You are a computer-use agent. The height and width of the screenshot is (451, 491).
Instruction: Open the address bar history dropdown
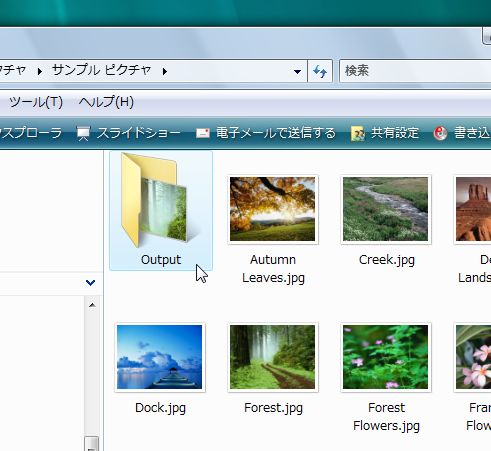point(297,71)
